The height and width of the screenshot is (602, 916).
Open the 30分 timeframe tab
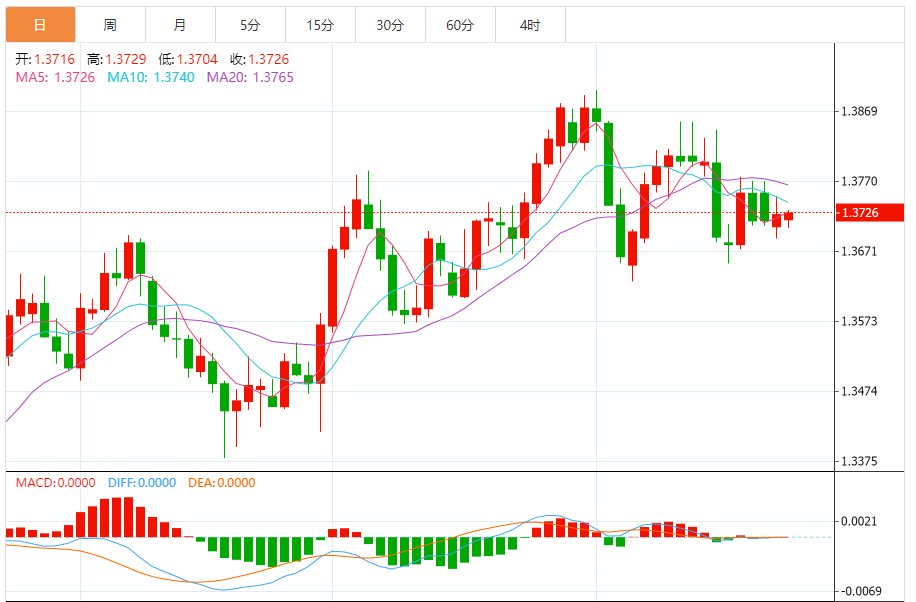(391, 25)
